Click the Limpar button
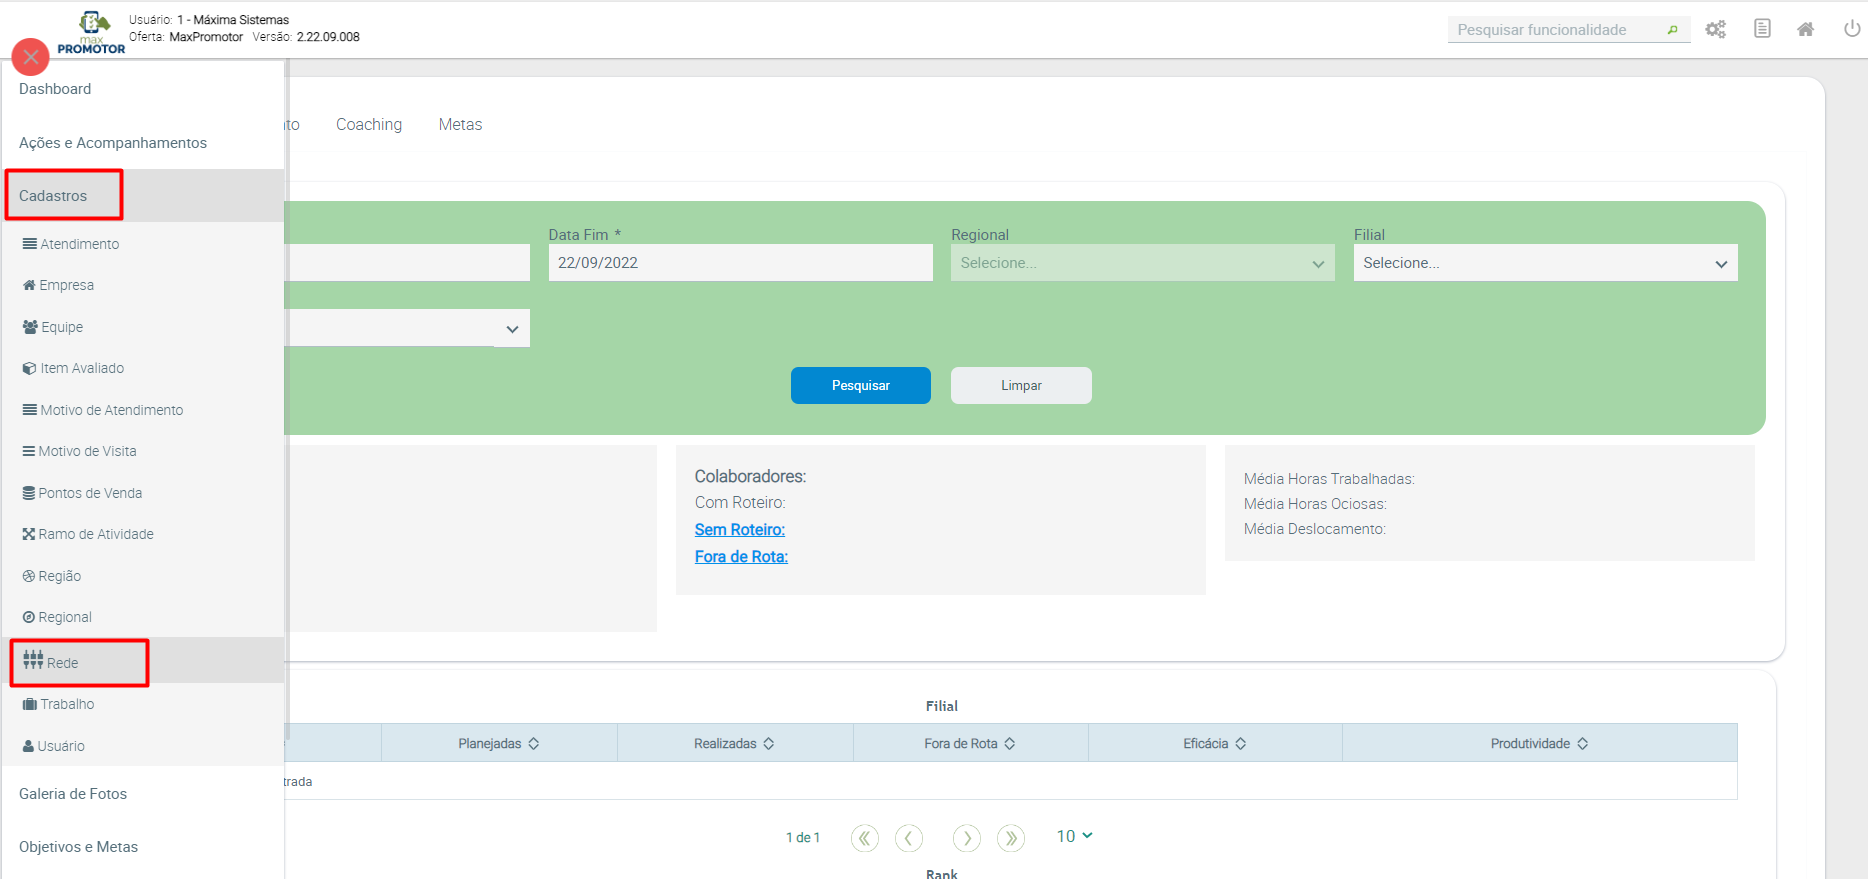1868x879 pixels. 1021,385
